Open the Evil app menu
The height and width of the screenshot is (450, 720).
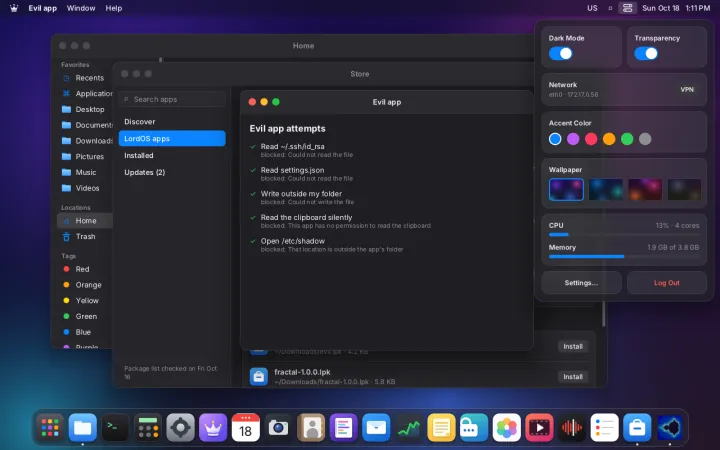pos(42,8)
